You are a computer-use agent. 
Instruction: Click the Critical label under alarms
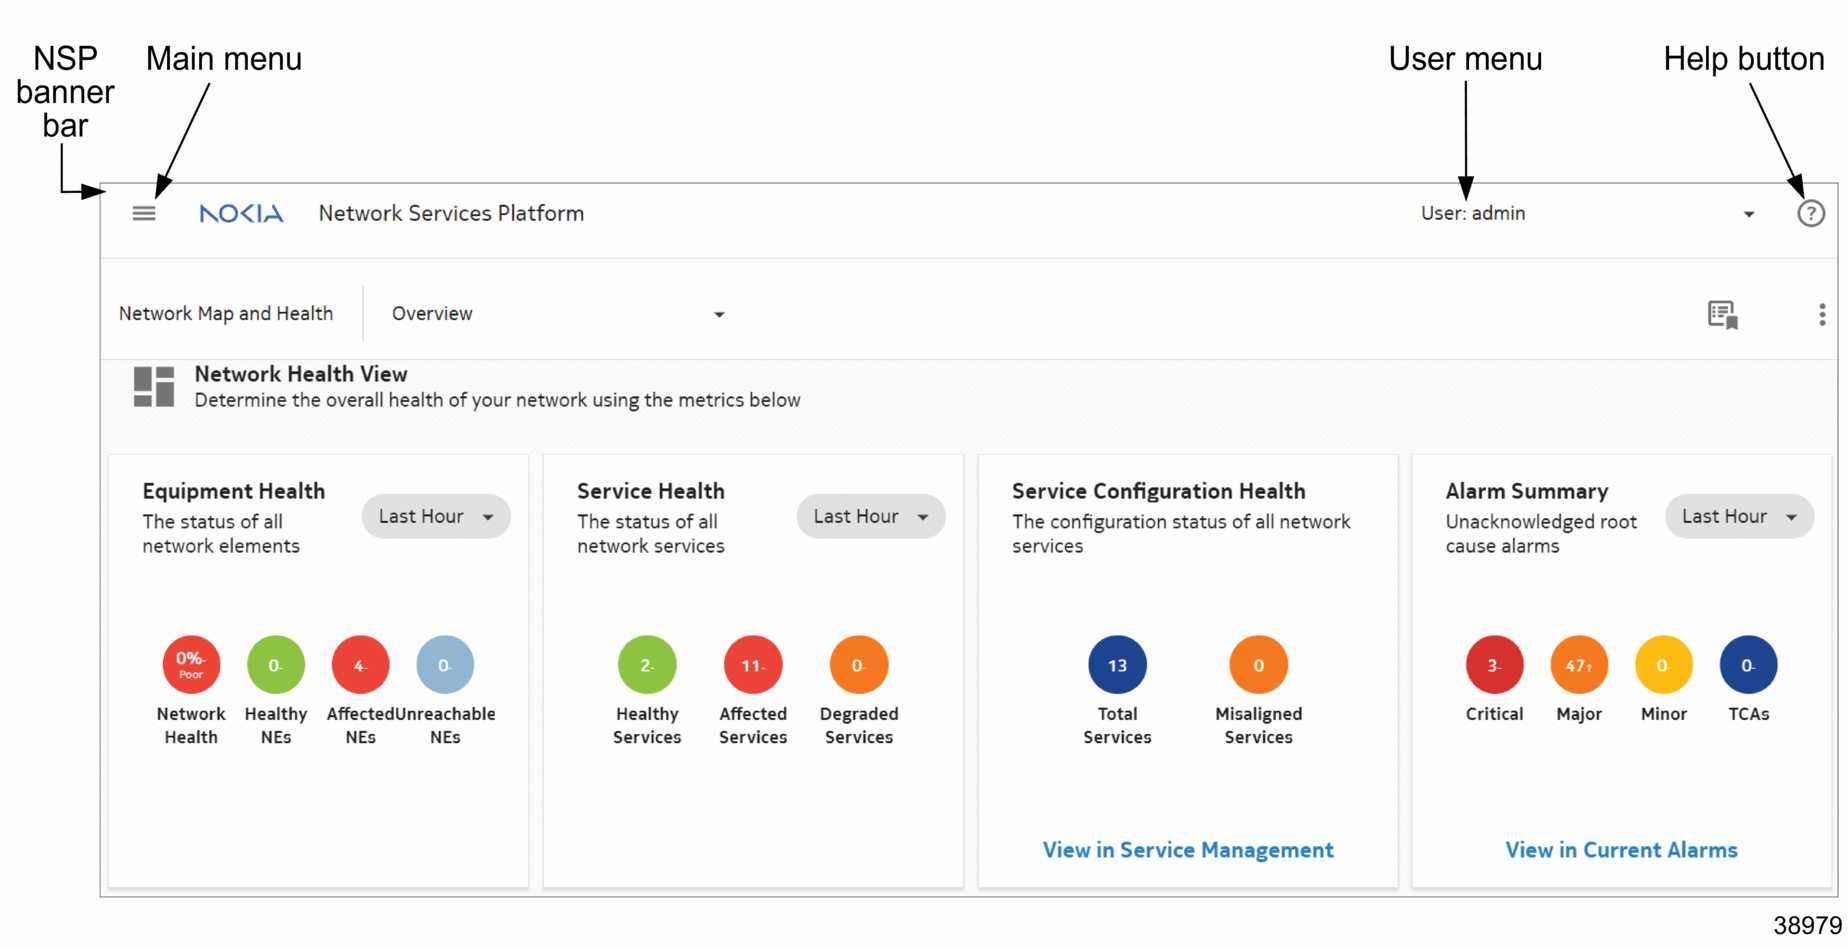coord(1494,714)
